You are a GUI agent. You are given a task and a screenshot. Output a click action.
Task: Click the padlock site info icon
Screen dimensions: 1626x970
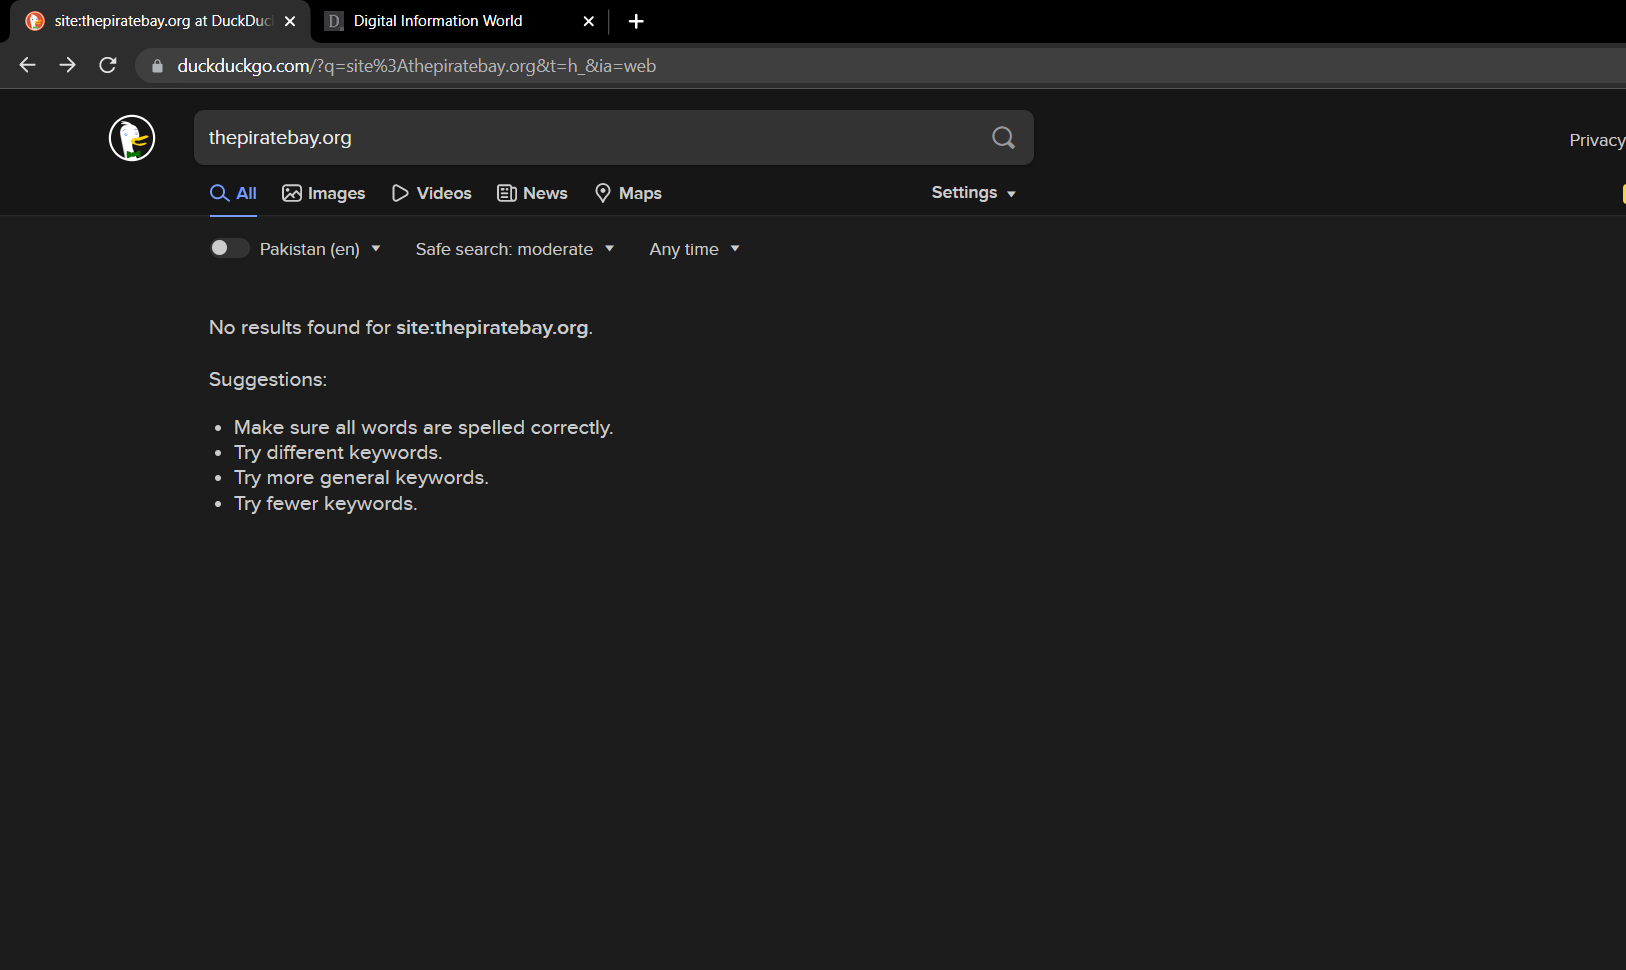point(157,66)
